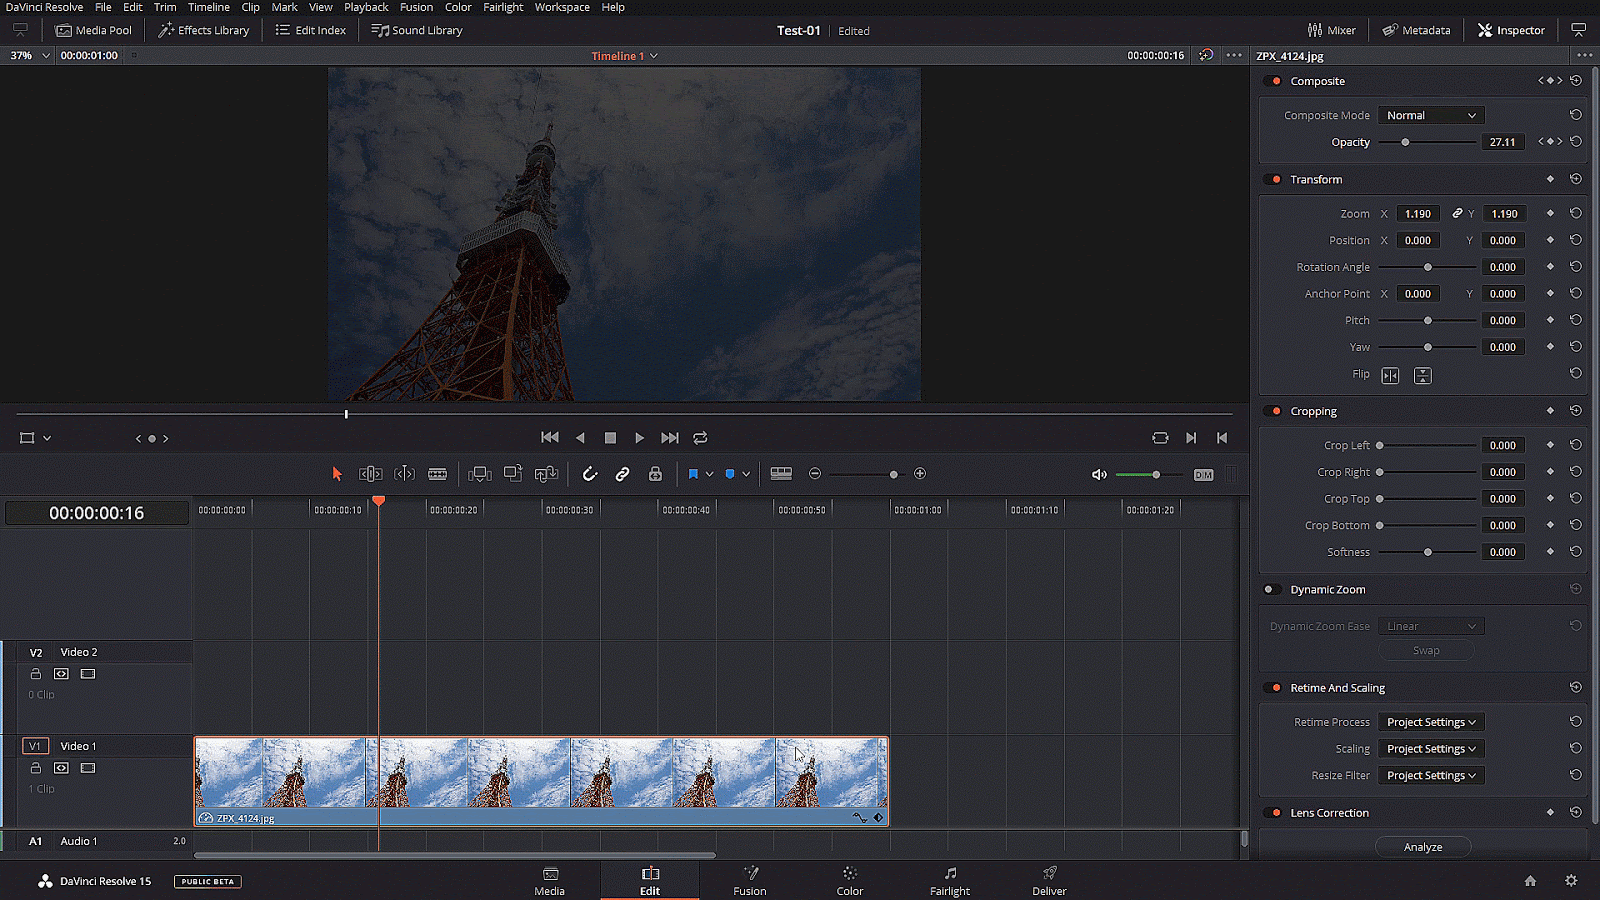
Task: Flip the image horizontally
Action: [1390, 376]
